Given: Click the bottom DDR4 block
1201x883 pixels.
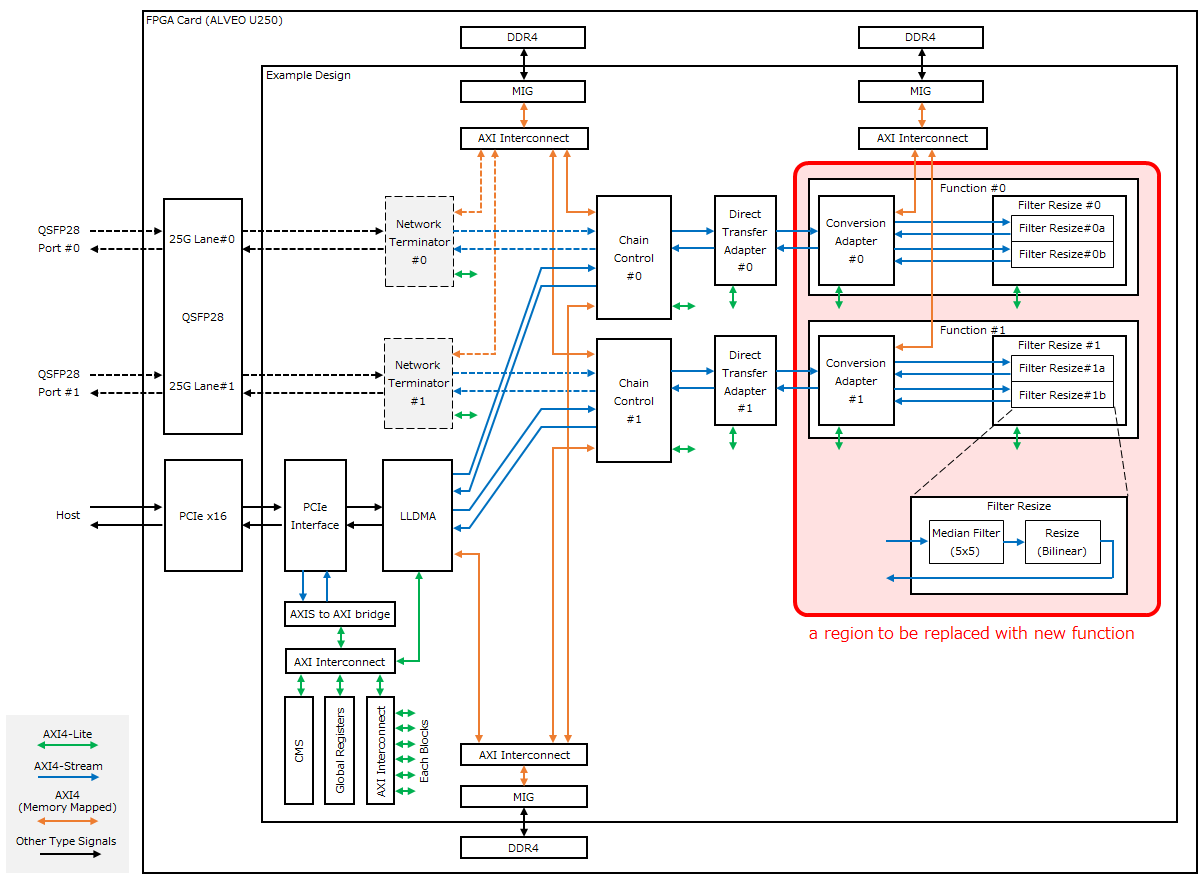Looking at the screenshot, I should (x=523, y=847).
